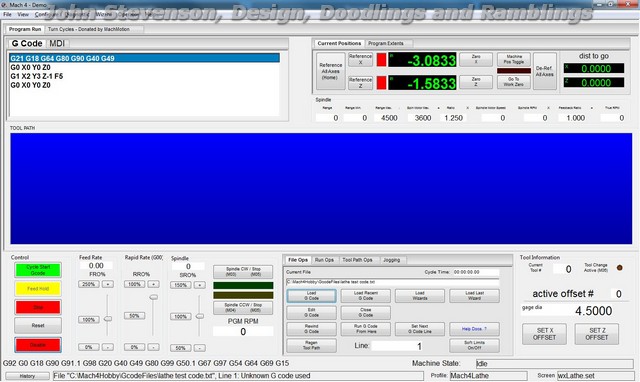Click the Close G Code button

coord(366,313)
